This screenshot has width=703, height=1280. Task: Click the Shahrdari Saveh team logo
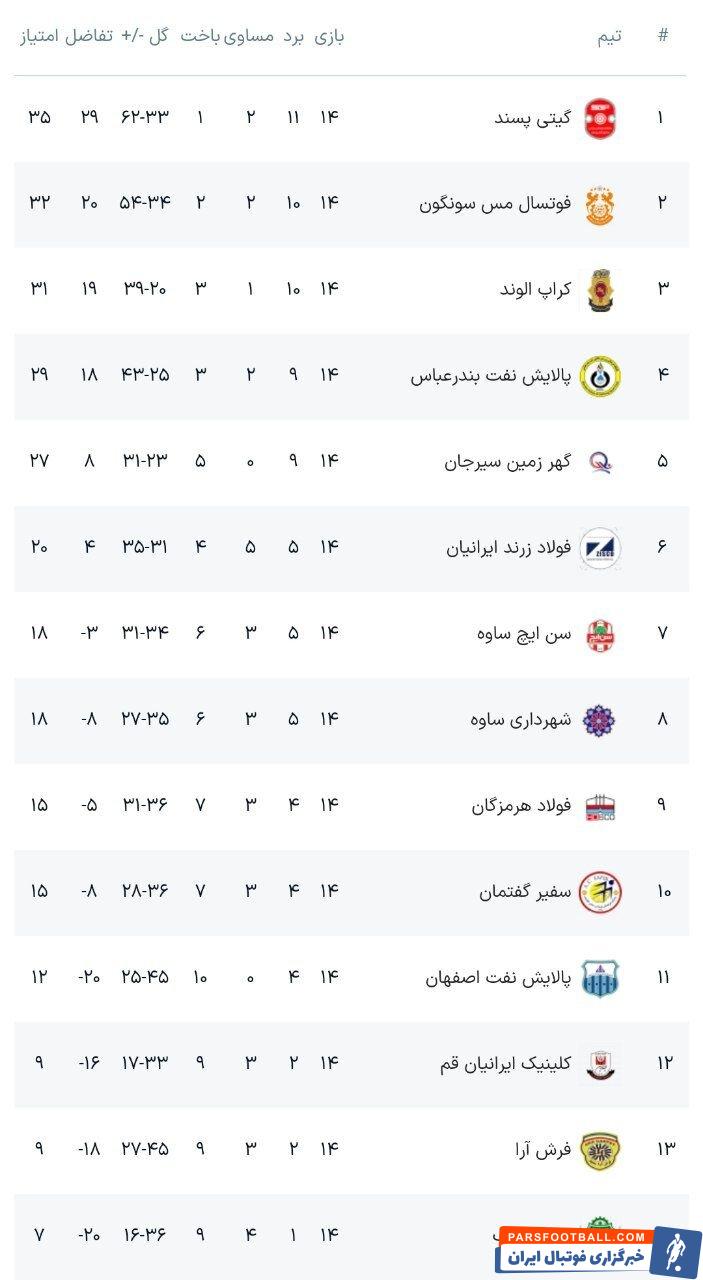click(x=599, y=720)
